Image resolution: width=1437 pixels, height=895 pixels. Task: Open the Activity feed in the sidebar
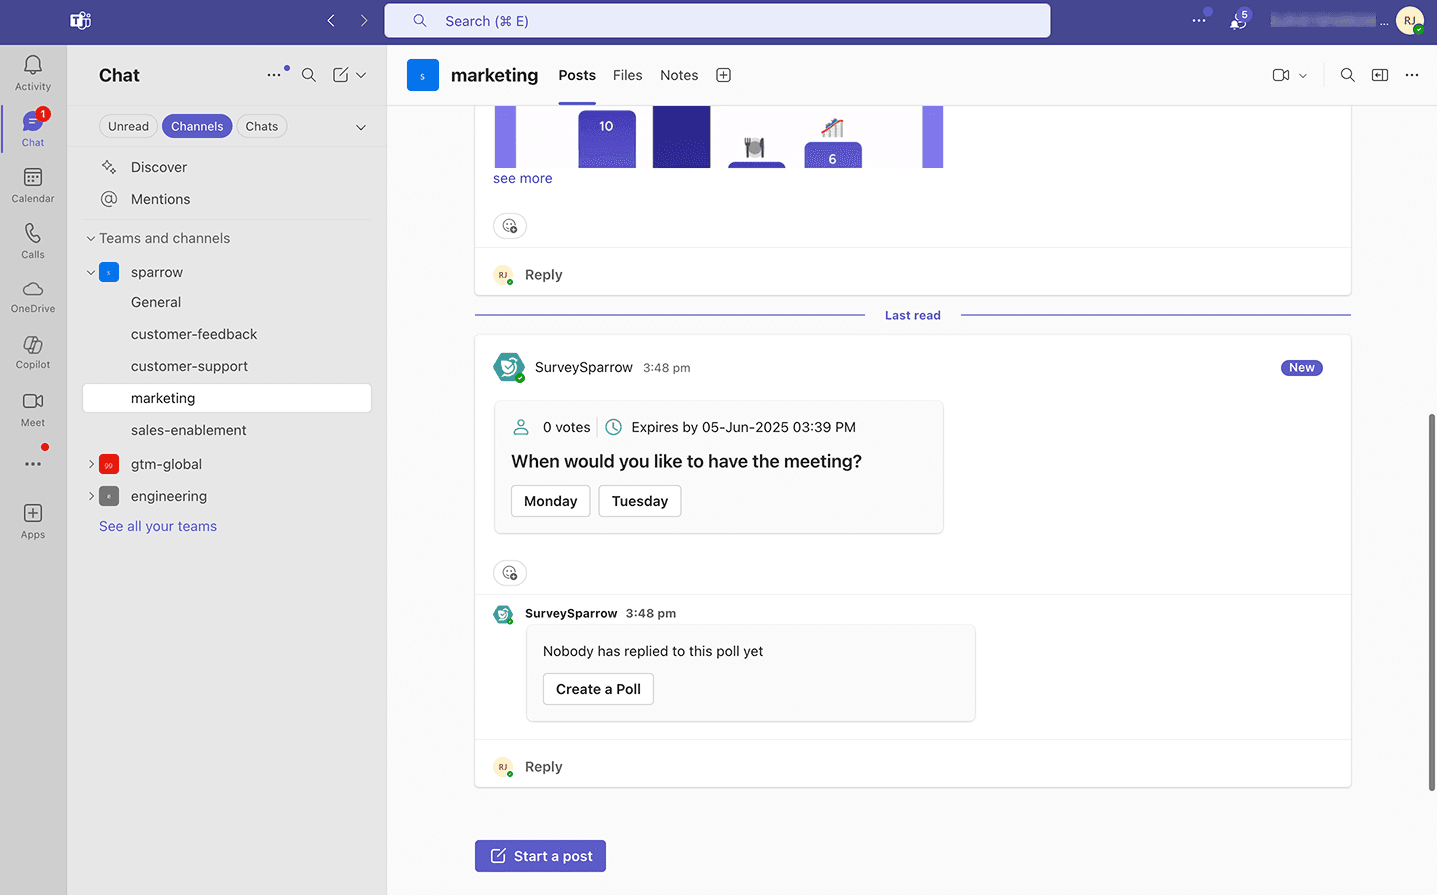pyautogui.click(x=33, y=72)
